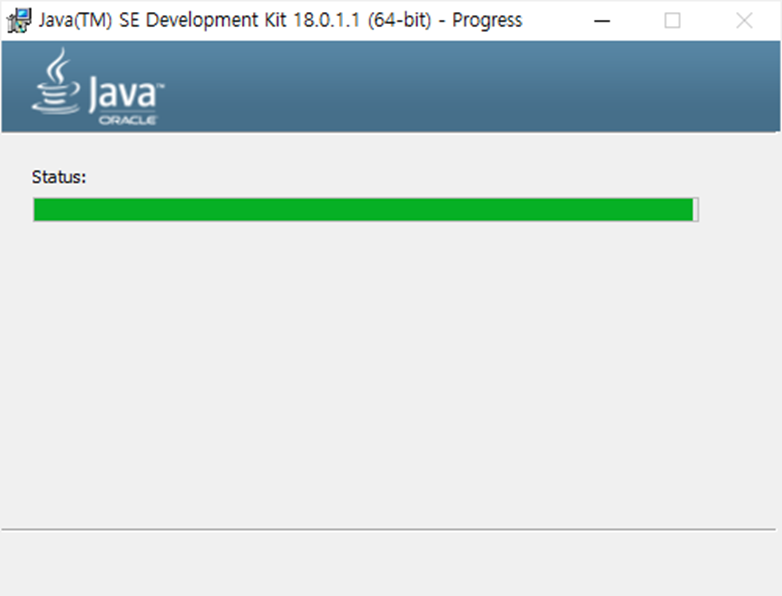Minimize the Java installer window
Screen dimensions: 782x596
[602, 21]
